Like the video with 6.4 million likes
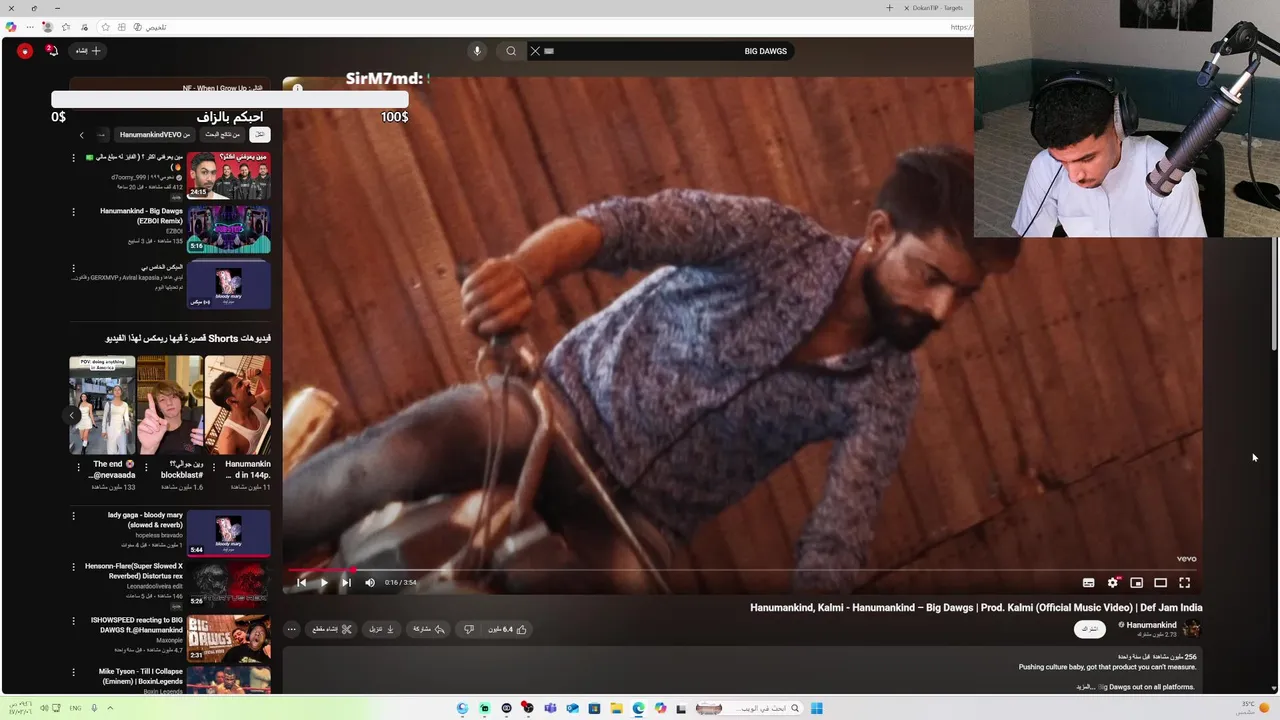This screenshot has width=1280, height=720. click(x=508, y=629)
